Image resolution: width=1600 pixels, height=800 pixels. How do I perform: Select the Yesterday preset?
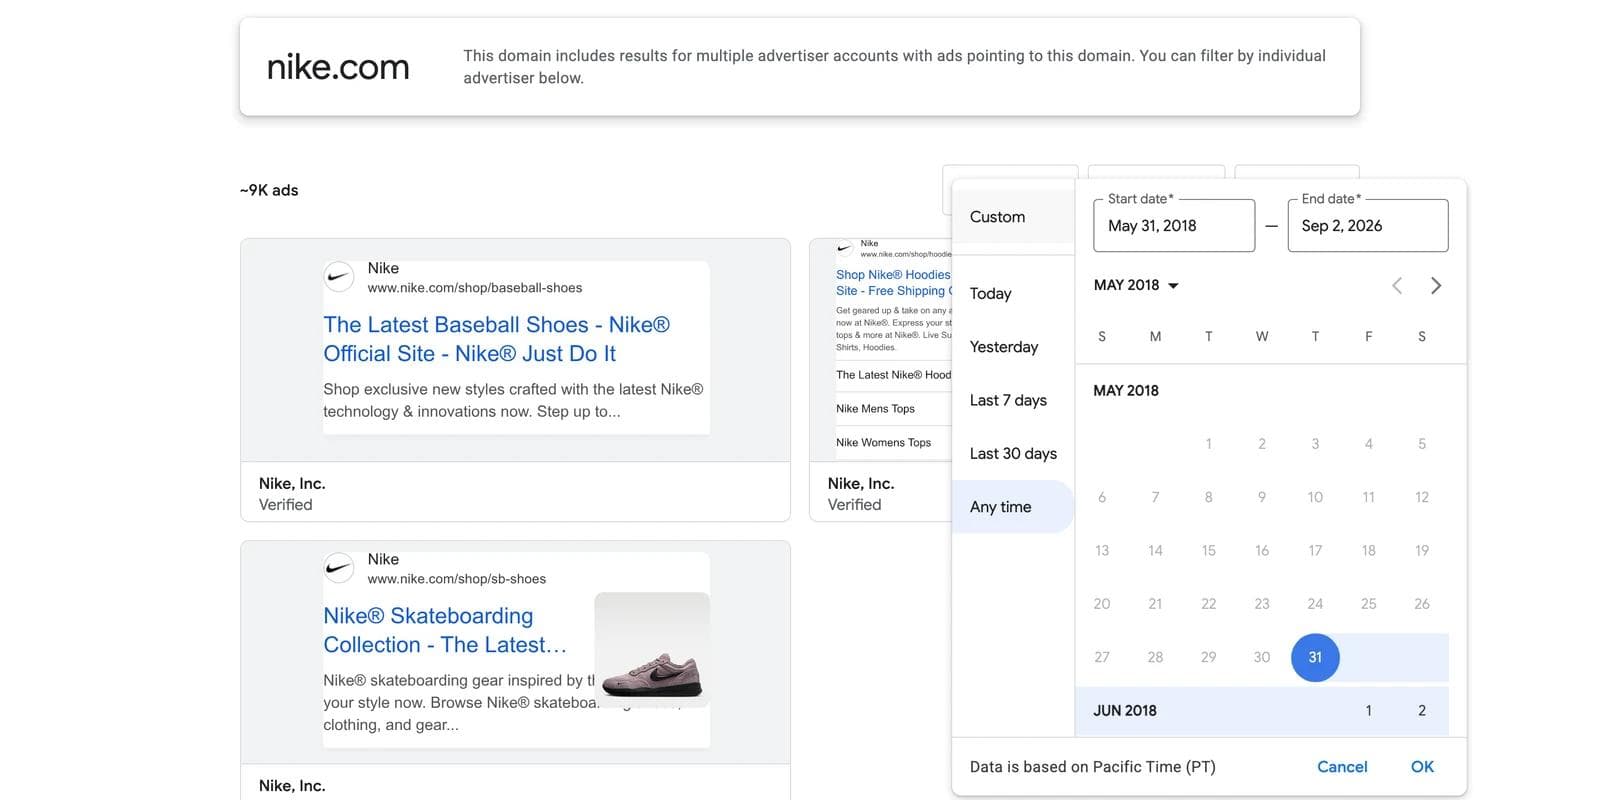(1013, 347)
